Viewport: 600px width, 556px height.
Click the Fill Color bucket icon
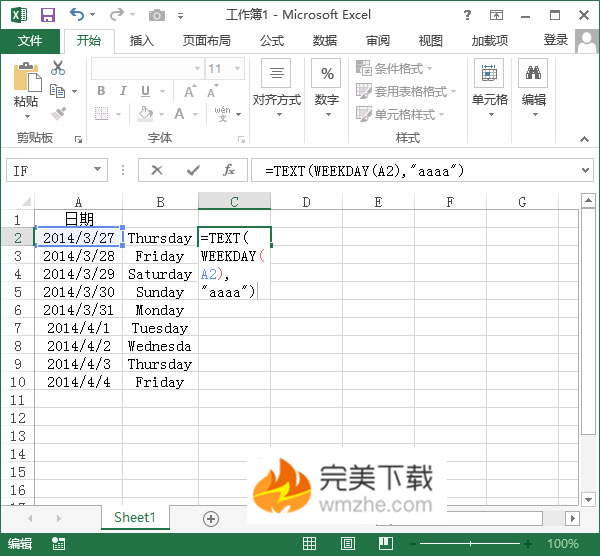pyautogui.click(x=145, y=114)
